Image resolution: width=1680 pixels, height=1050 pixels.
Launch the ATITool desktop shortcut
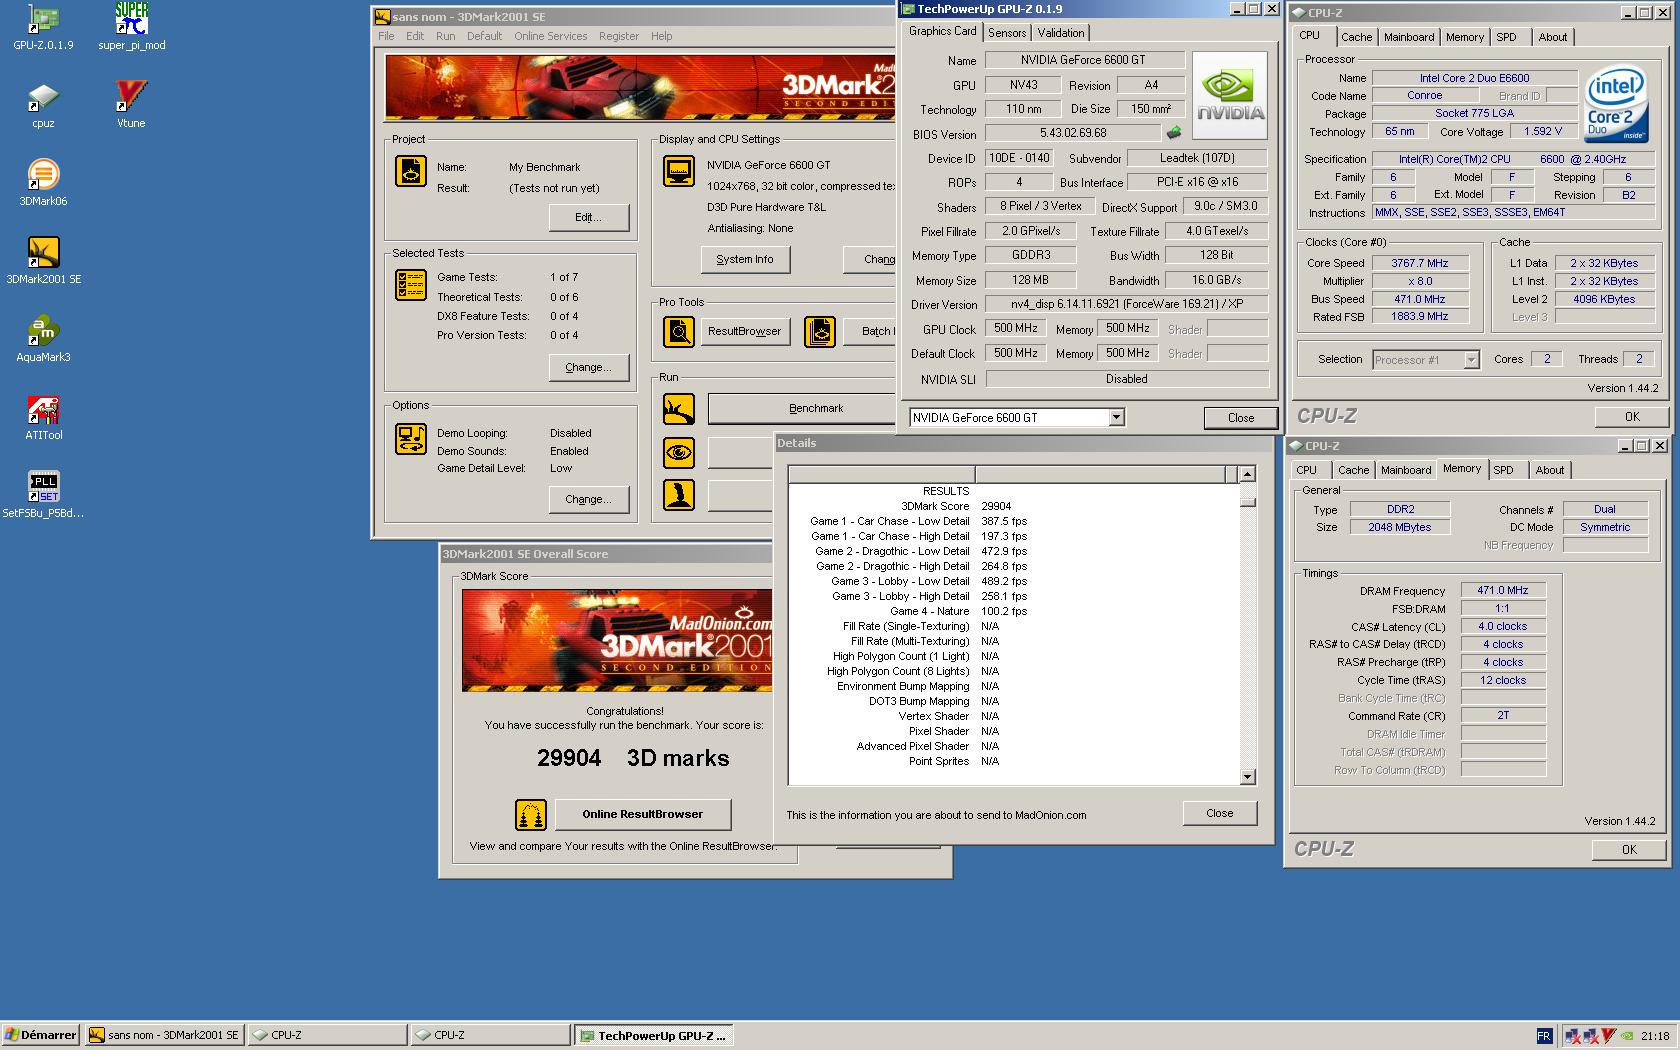[x=43, y=417]
